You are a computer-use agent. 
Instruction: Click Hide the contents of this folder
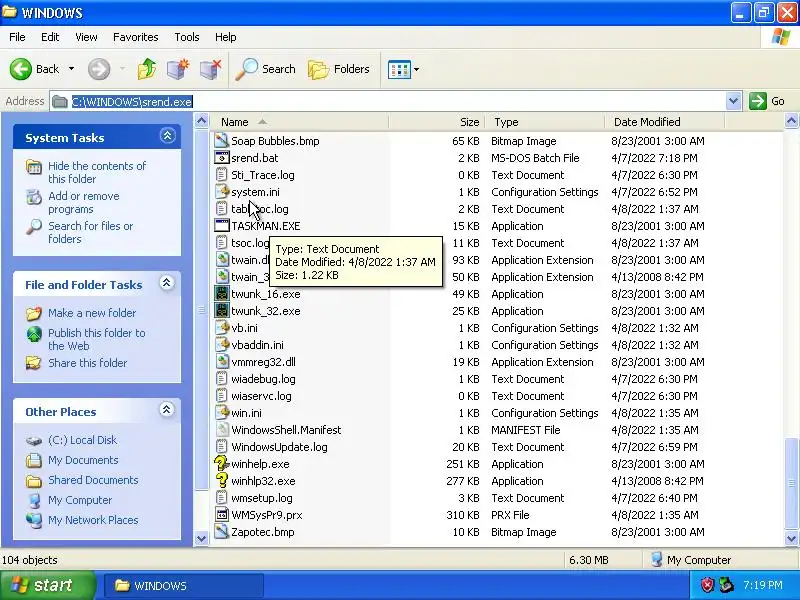point(97,172)
